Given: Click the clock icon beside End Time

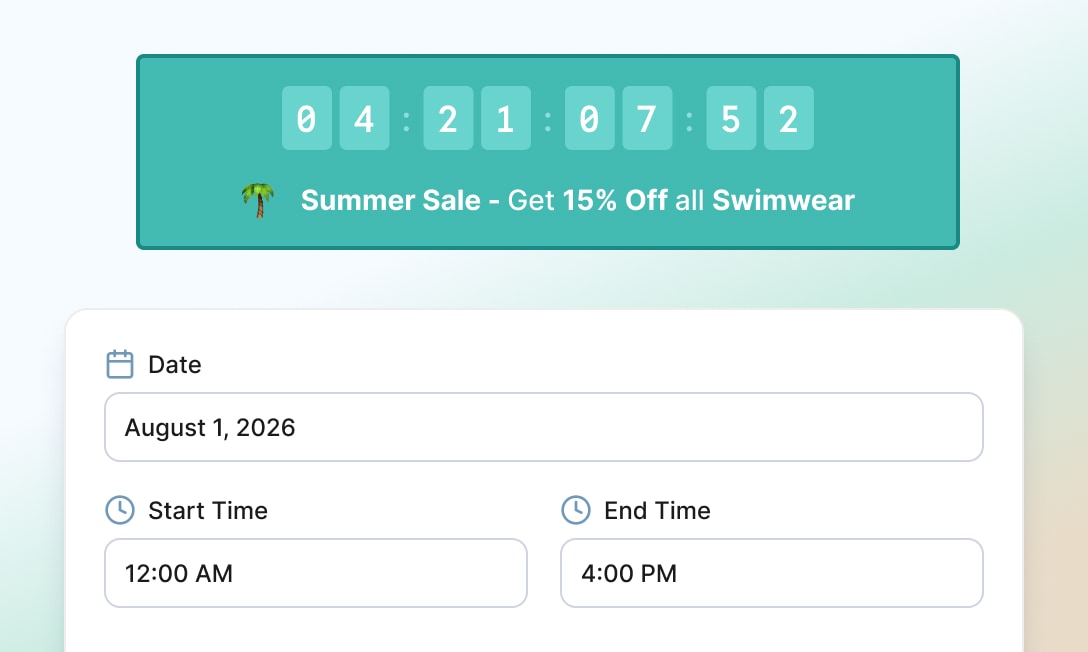Looking at the screenshot, I should click(576, 510).
